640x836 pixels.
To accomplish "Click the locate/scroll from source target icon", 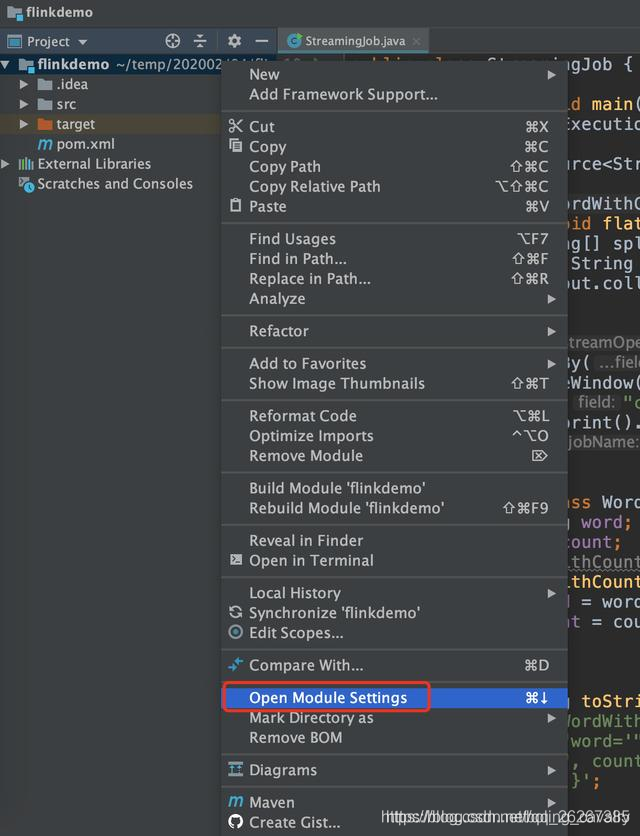I will pyautogui.click(x=173, y=41).
